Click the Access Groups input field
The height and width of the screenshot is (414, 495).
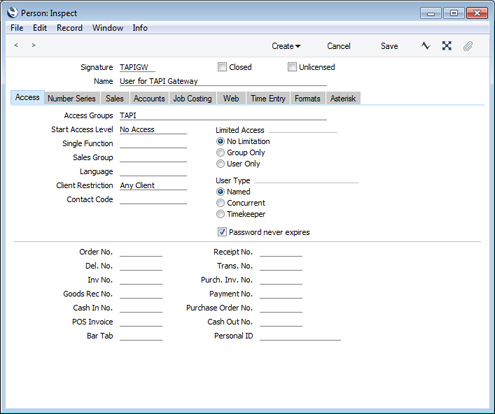coord(223,116)
